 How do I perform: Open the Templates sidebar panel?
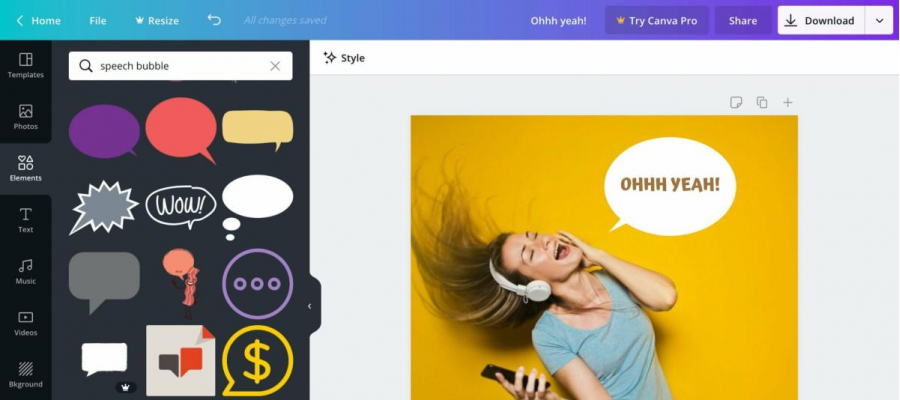(25, 65)
